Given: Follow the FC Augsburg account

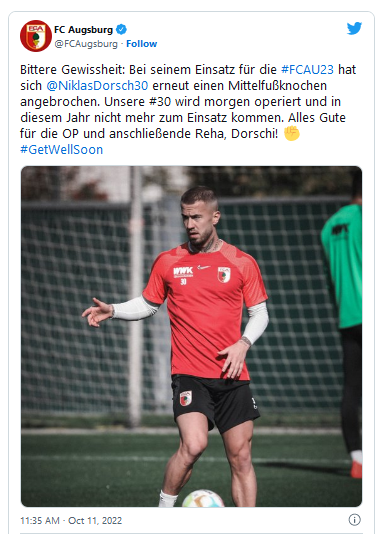Looking at the screenshot, I should (141, 44).
